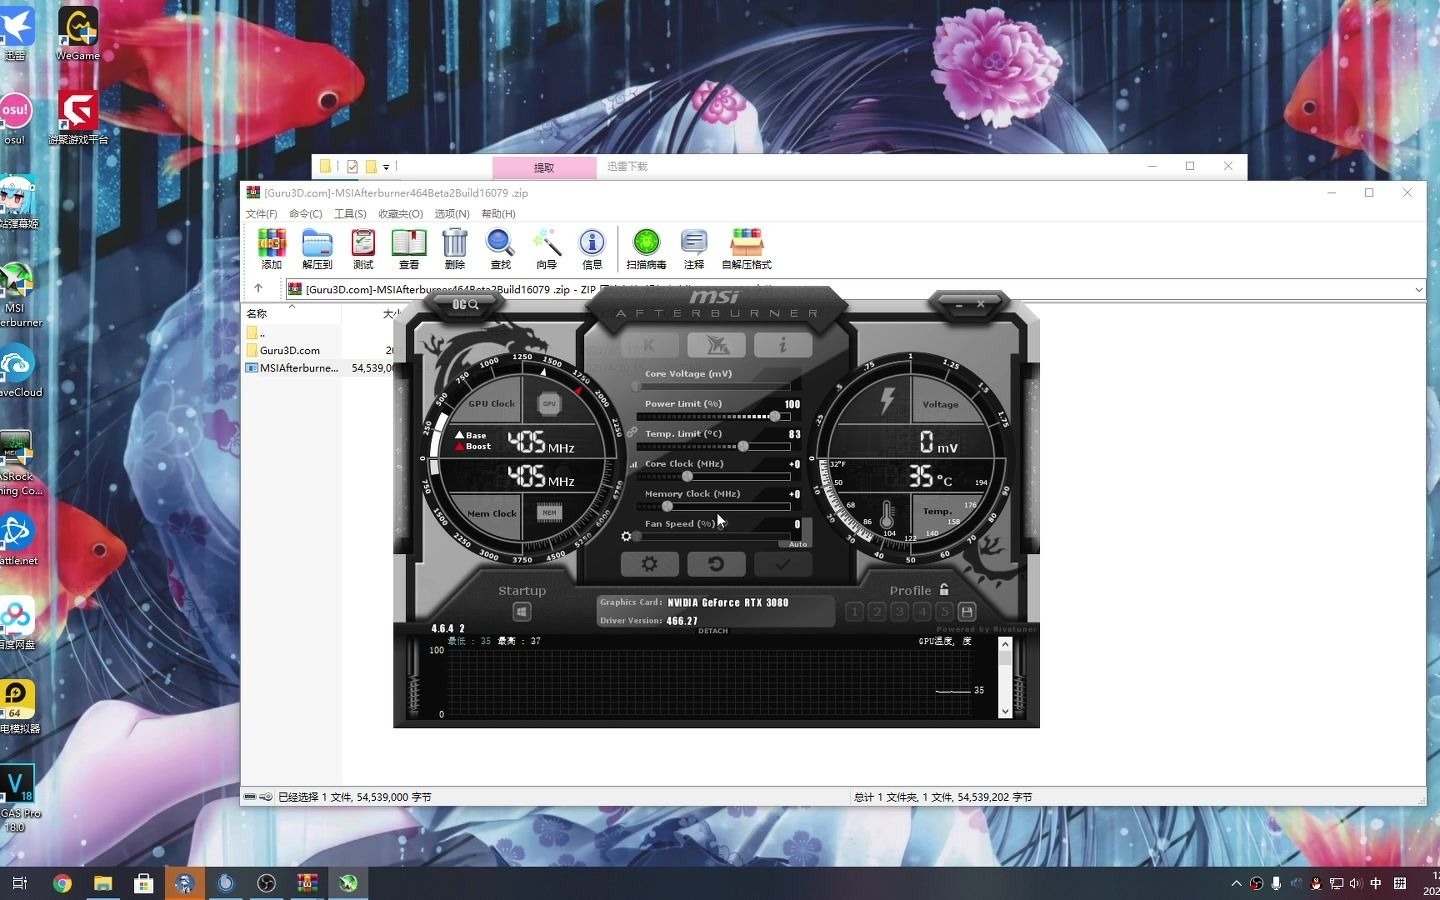Click the Memory Clock slider handle
Image resolution: width=1440 pixels, height=900 pixels.
667,506
